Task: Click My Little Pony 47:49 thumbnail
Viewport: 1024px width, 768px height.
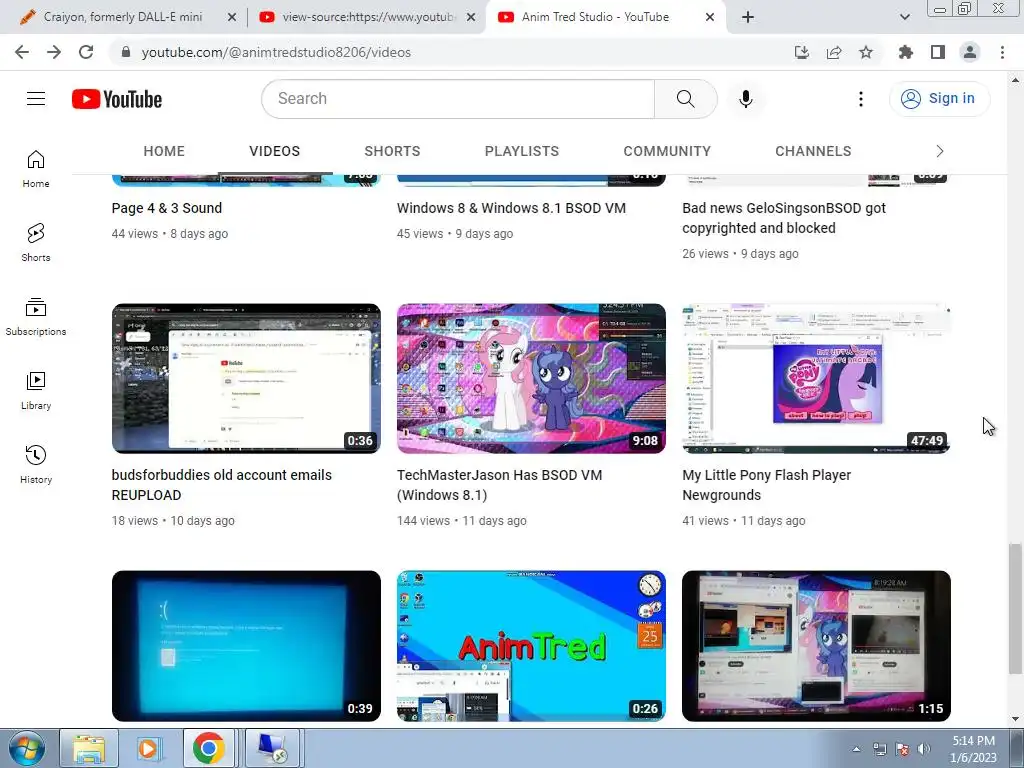Action: (816, 378)
